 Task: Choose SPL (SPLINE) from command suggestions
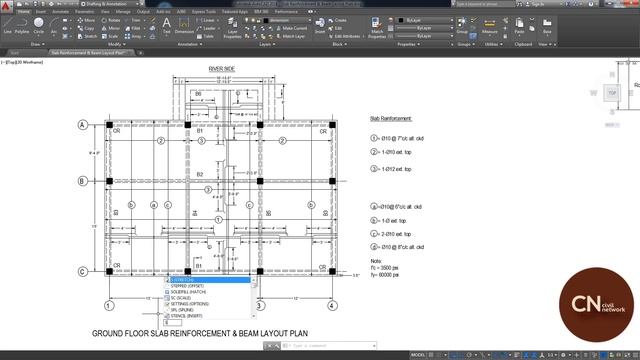(208, 310)
